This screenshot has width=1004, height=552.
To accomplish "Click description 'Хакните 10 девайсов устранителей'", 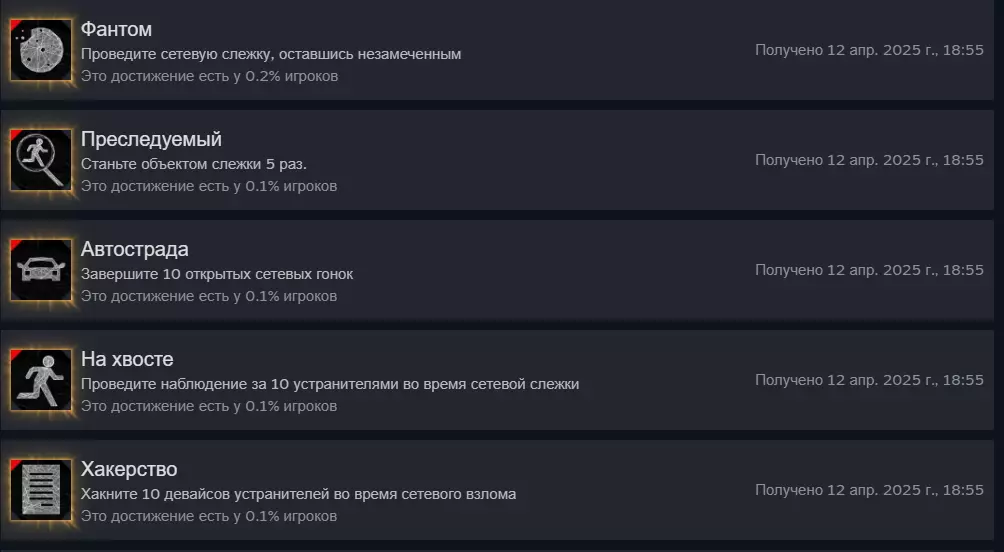I will click(298, 494).
